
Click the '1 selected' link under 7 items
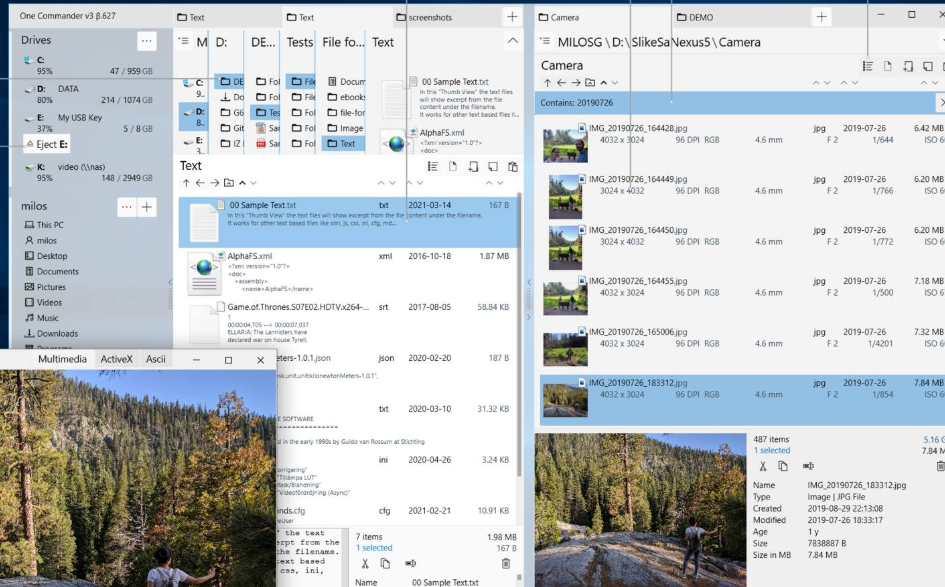(x=374, y=548)
